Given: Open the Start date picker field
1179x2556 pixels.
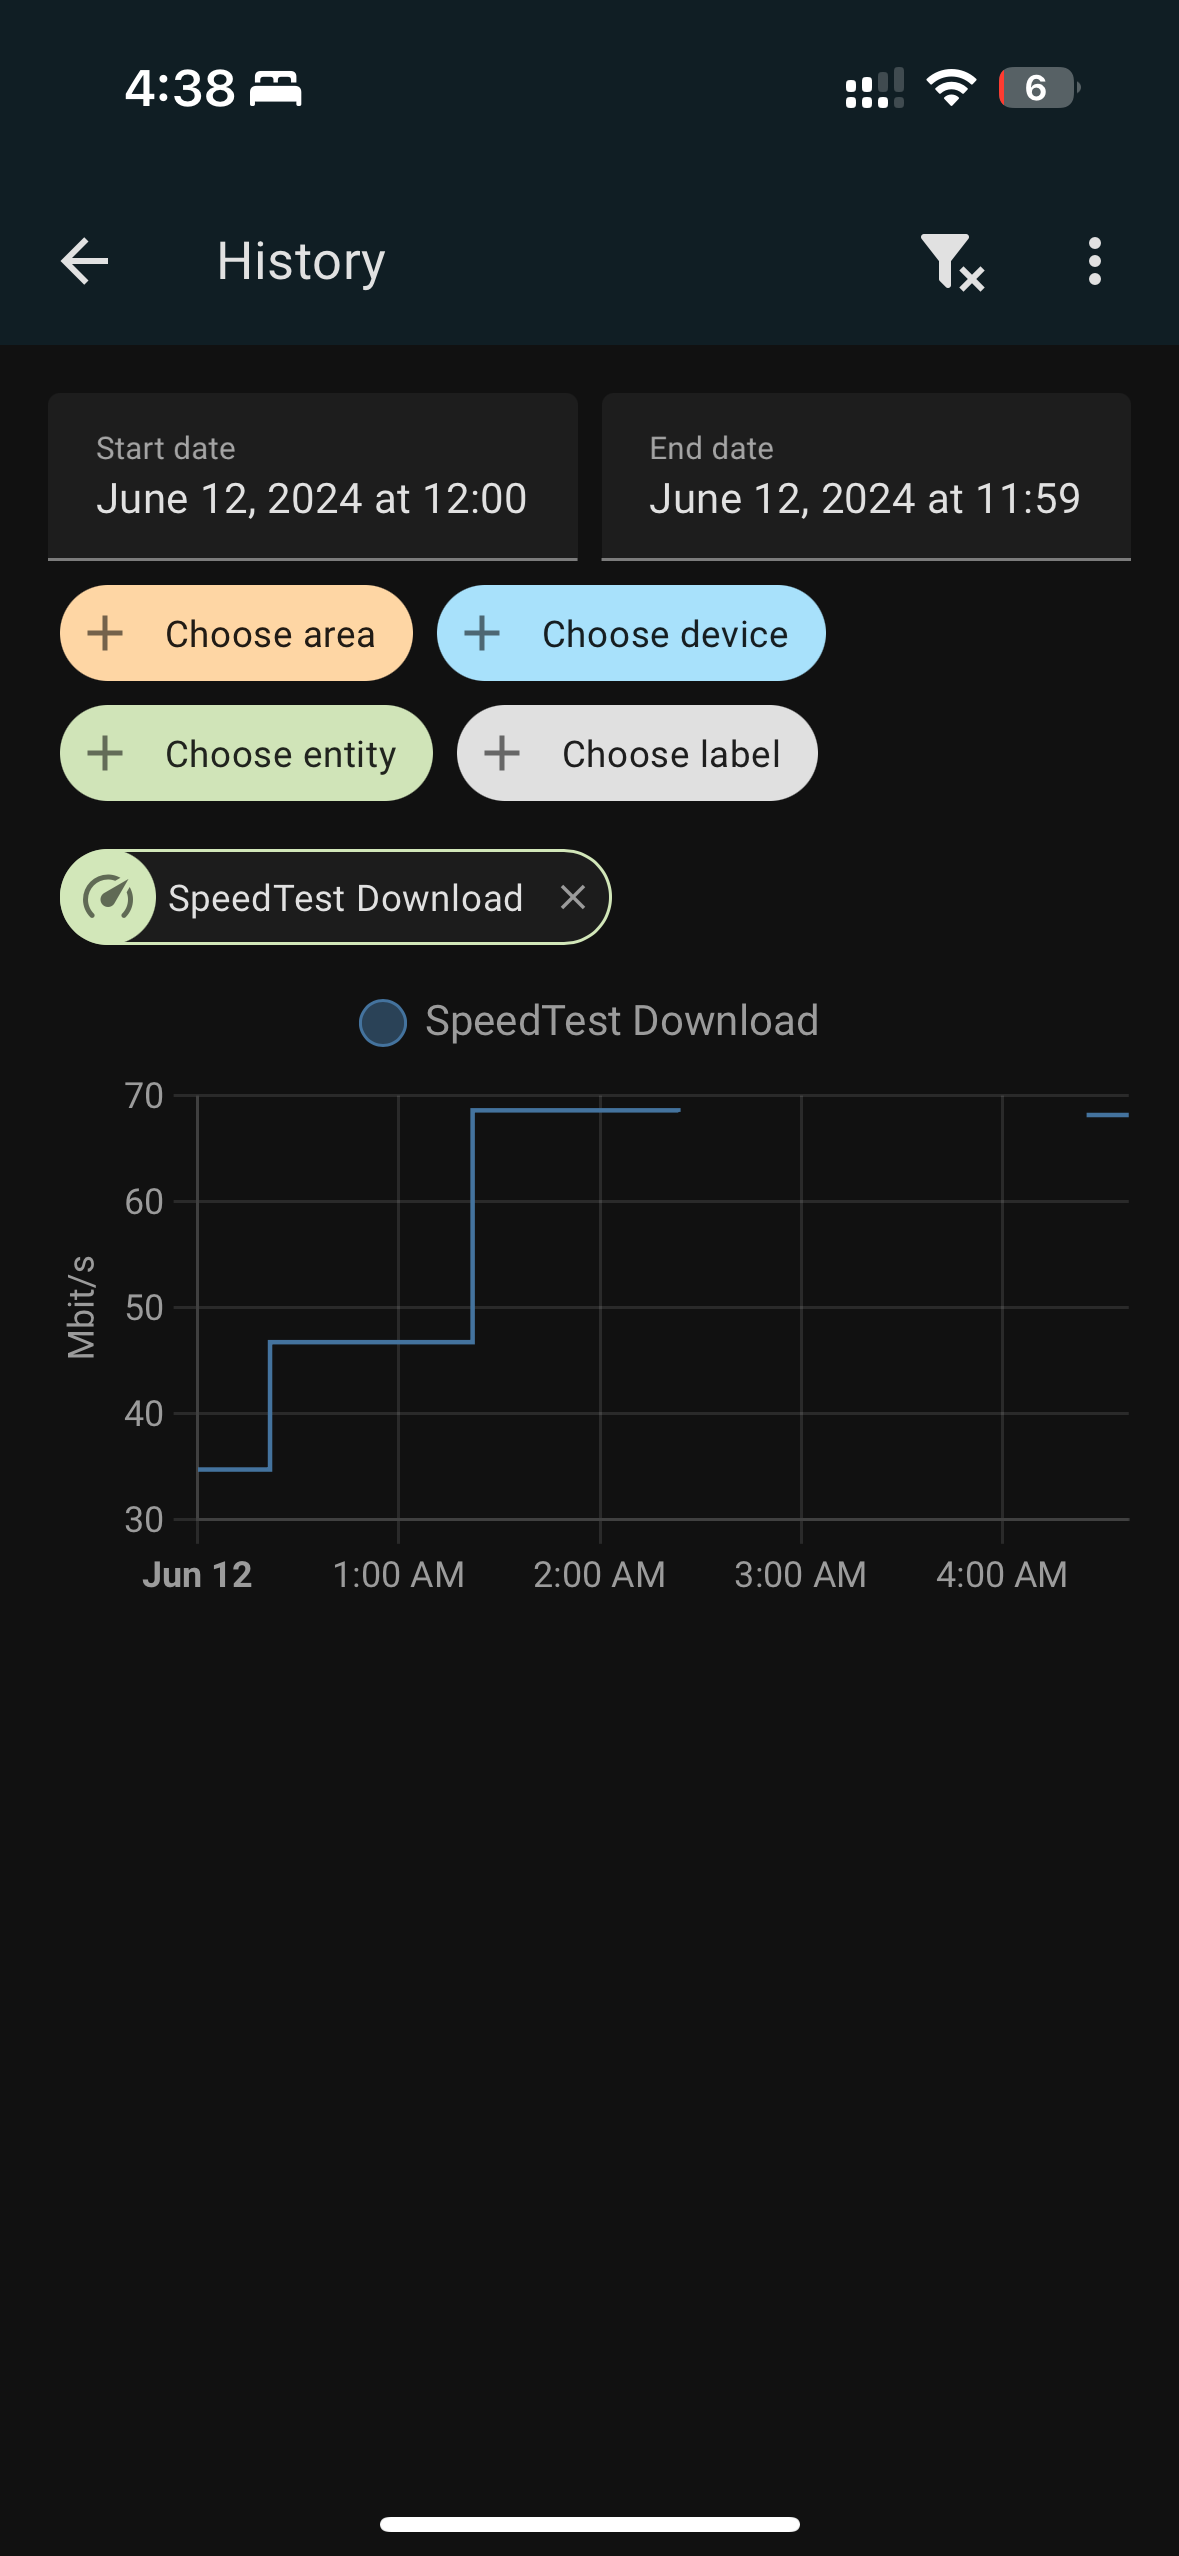Looking at the screenshot, I should click(x=312, y=477).
